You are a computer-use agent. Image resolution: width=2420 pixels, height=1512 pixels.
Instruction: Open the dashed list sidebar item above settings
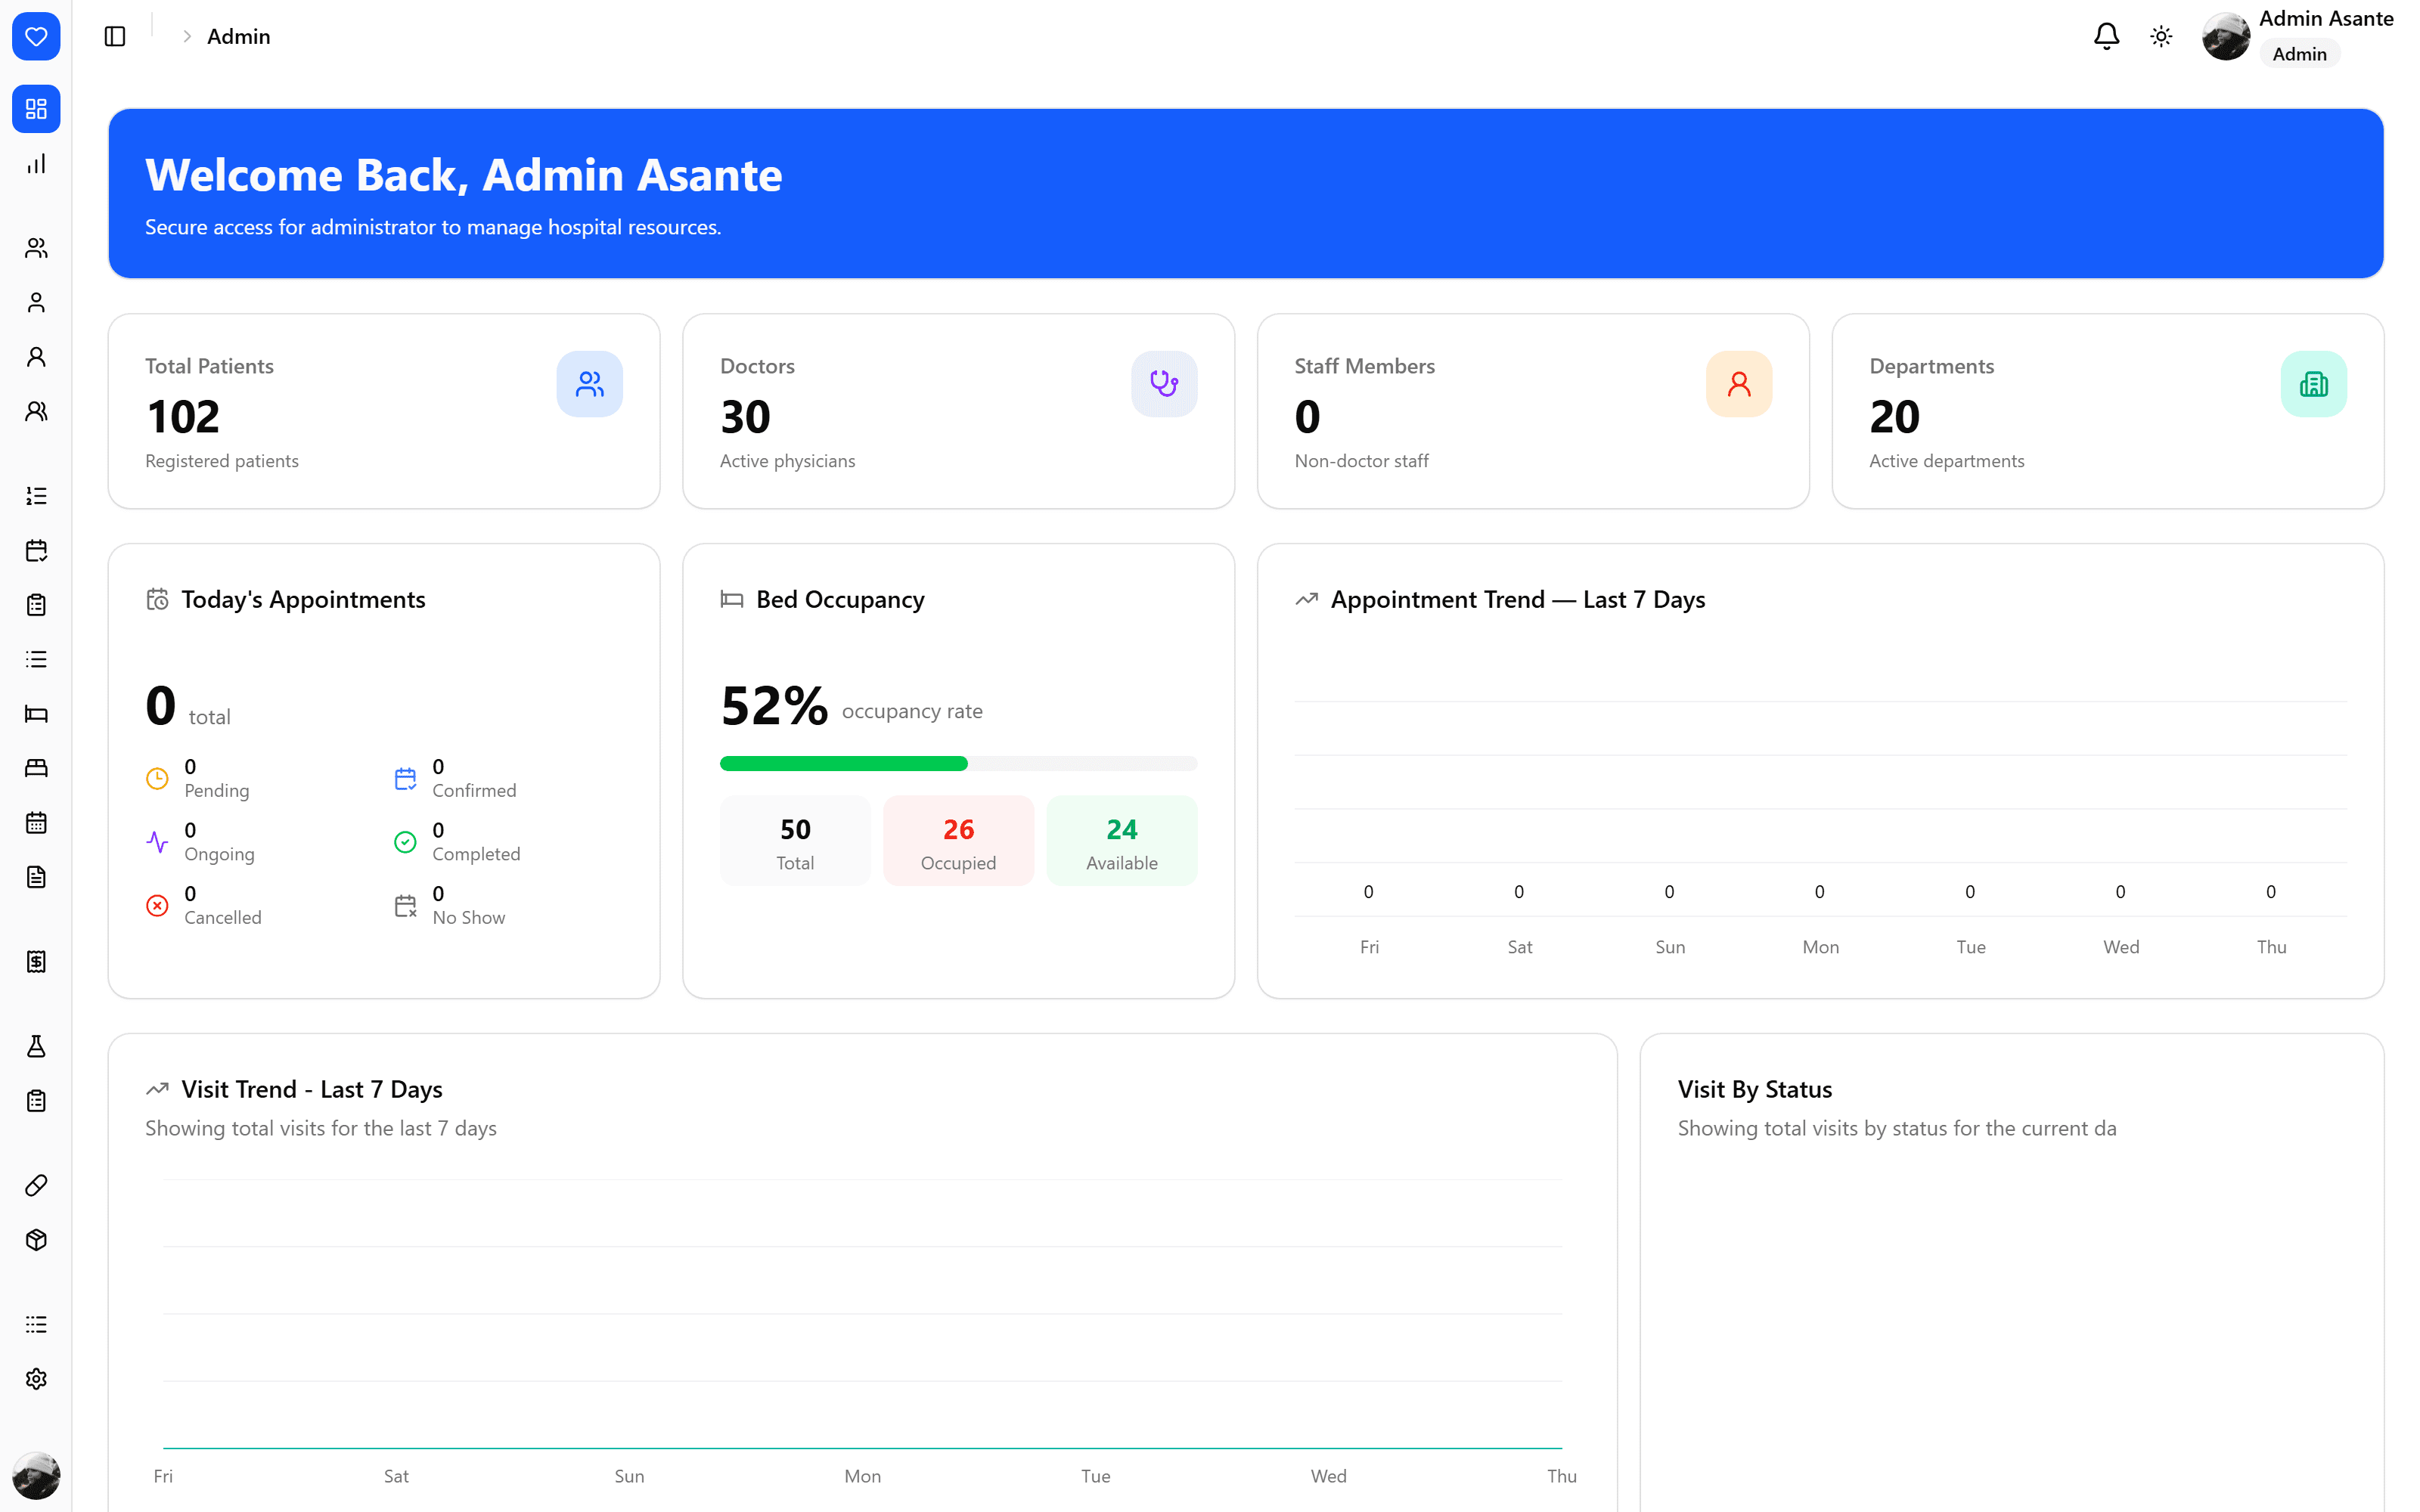tap(36, 1325)
